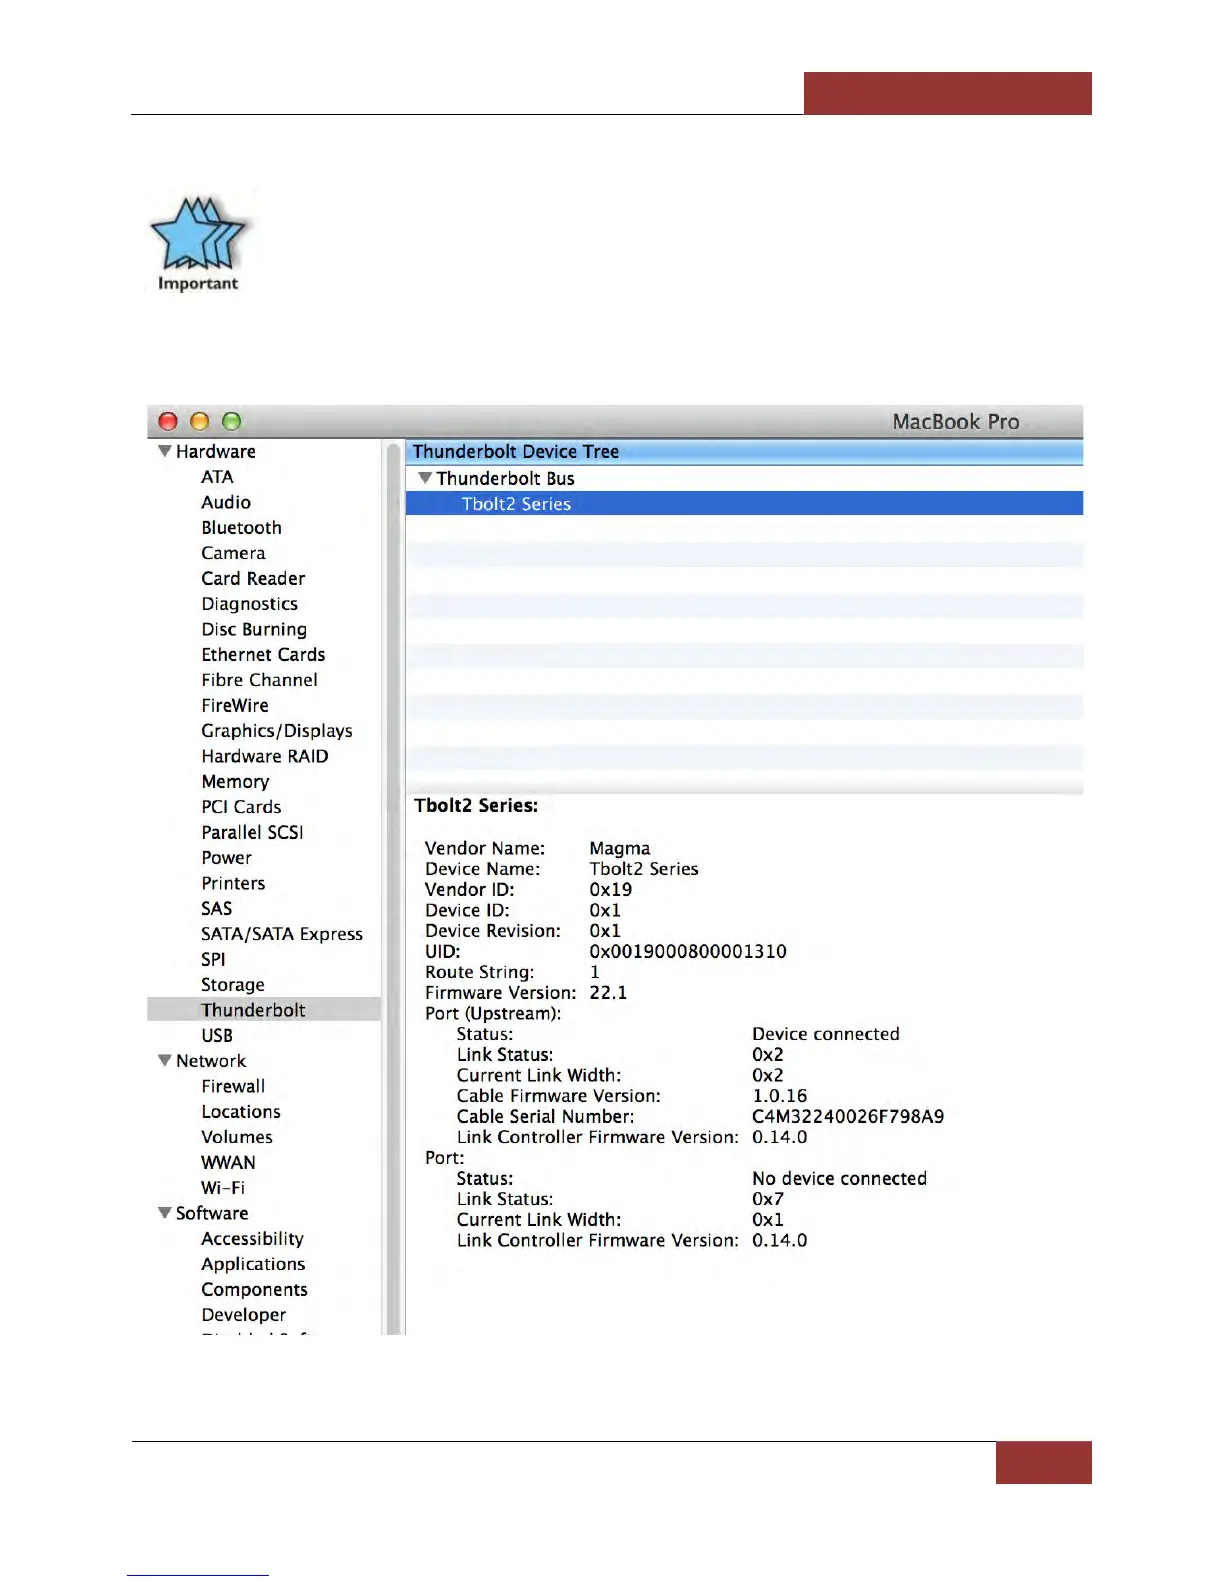
Task: Click the Firmware Version value 22.1
Action: point(608,992)
